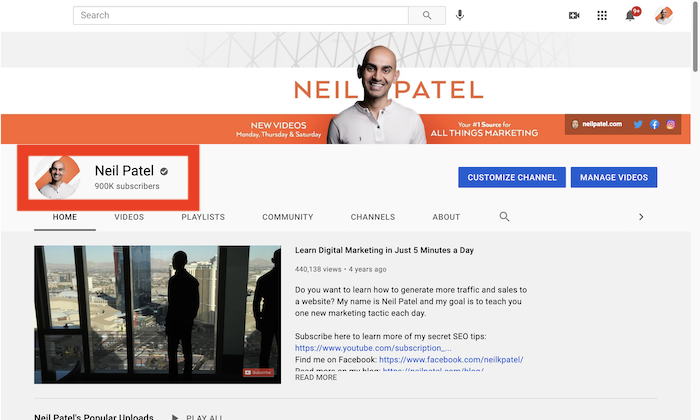The width and height of the screenshot is (700, 420).
Task: Click inside the Search input field
Action: pyautogui.click(x=241, y=15)
